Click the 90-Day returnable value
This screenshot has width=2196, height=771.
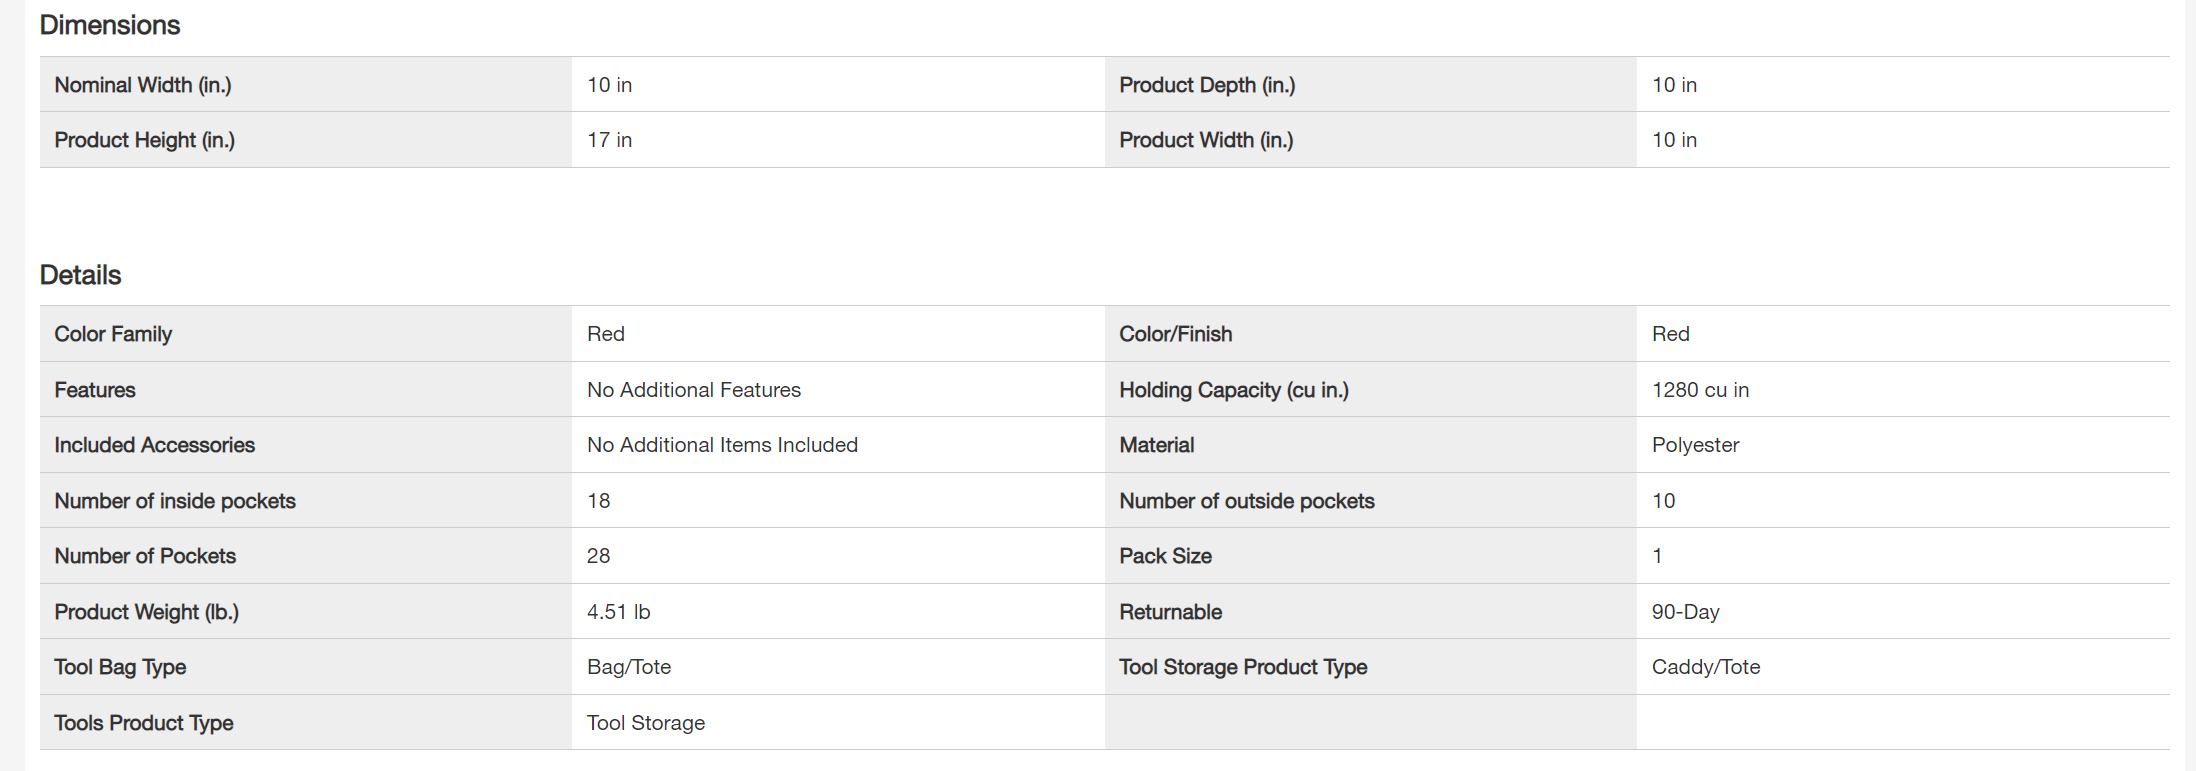(x=1685, y=612)
